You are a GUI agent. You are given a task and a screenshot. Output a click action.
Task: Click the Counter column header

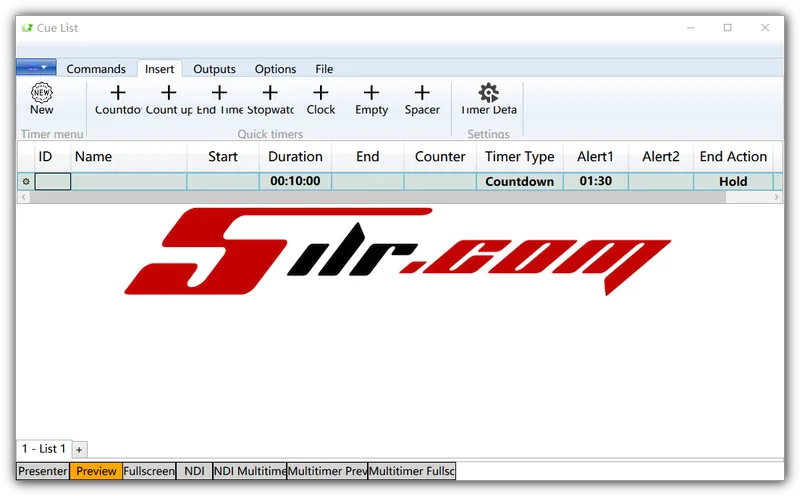[x=440, y=157]
